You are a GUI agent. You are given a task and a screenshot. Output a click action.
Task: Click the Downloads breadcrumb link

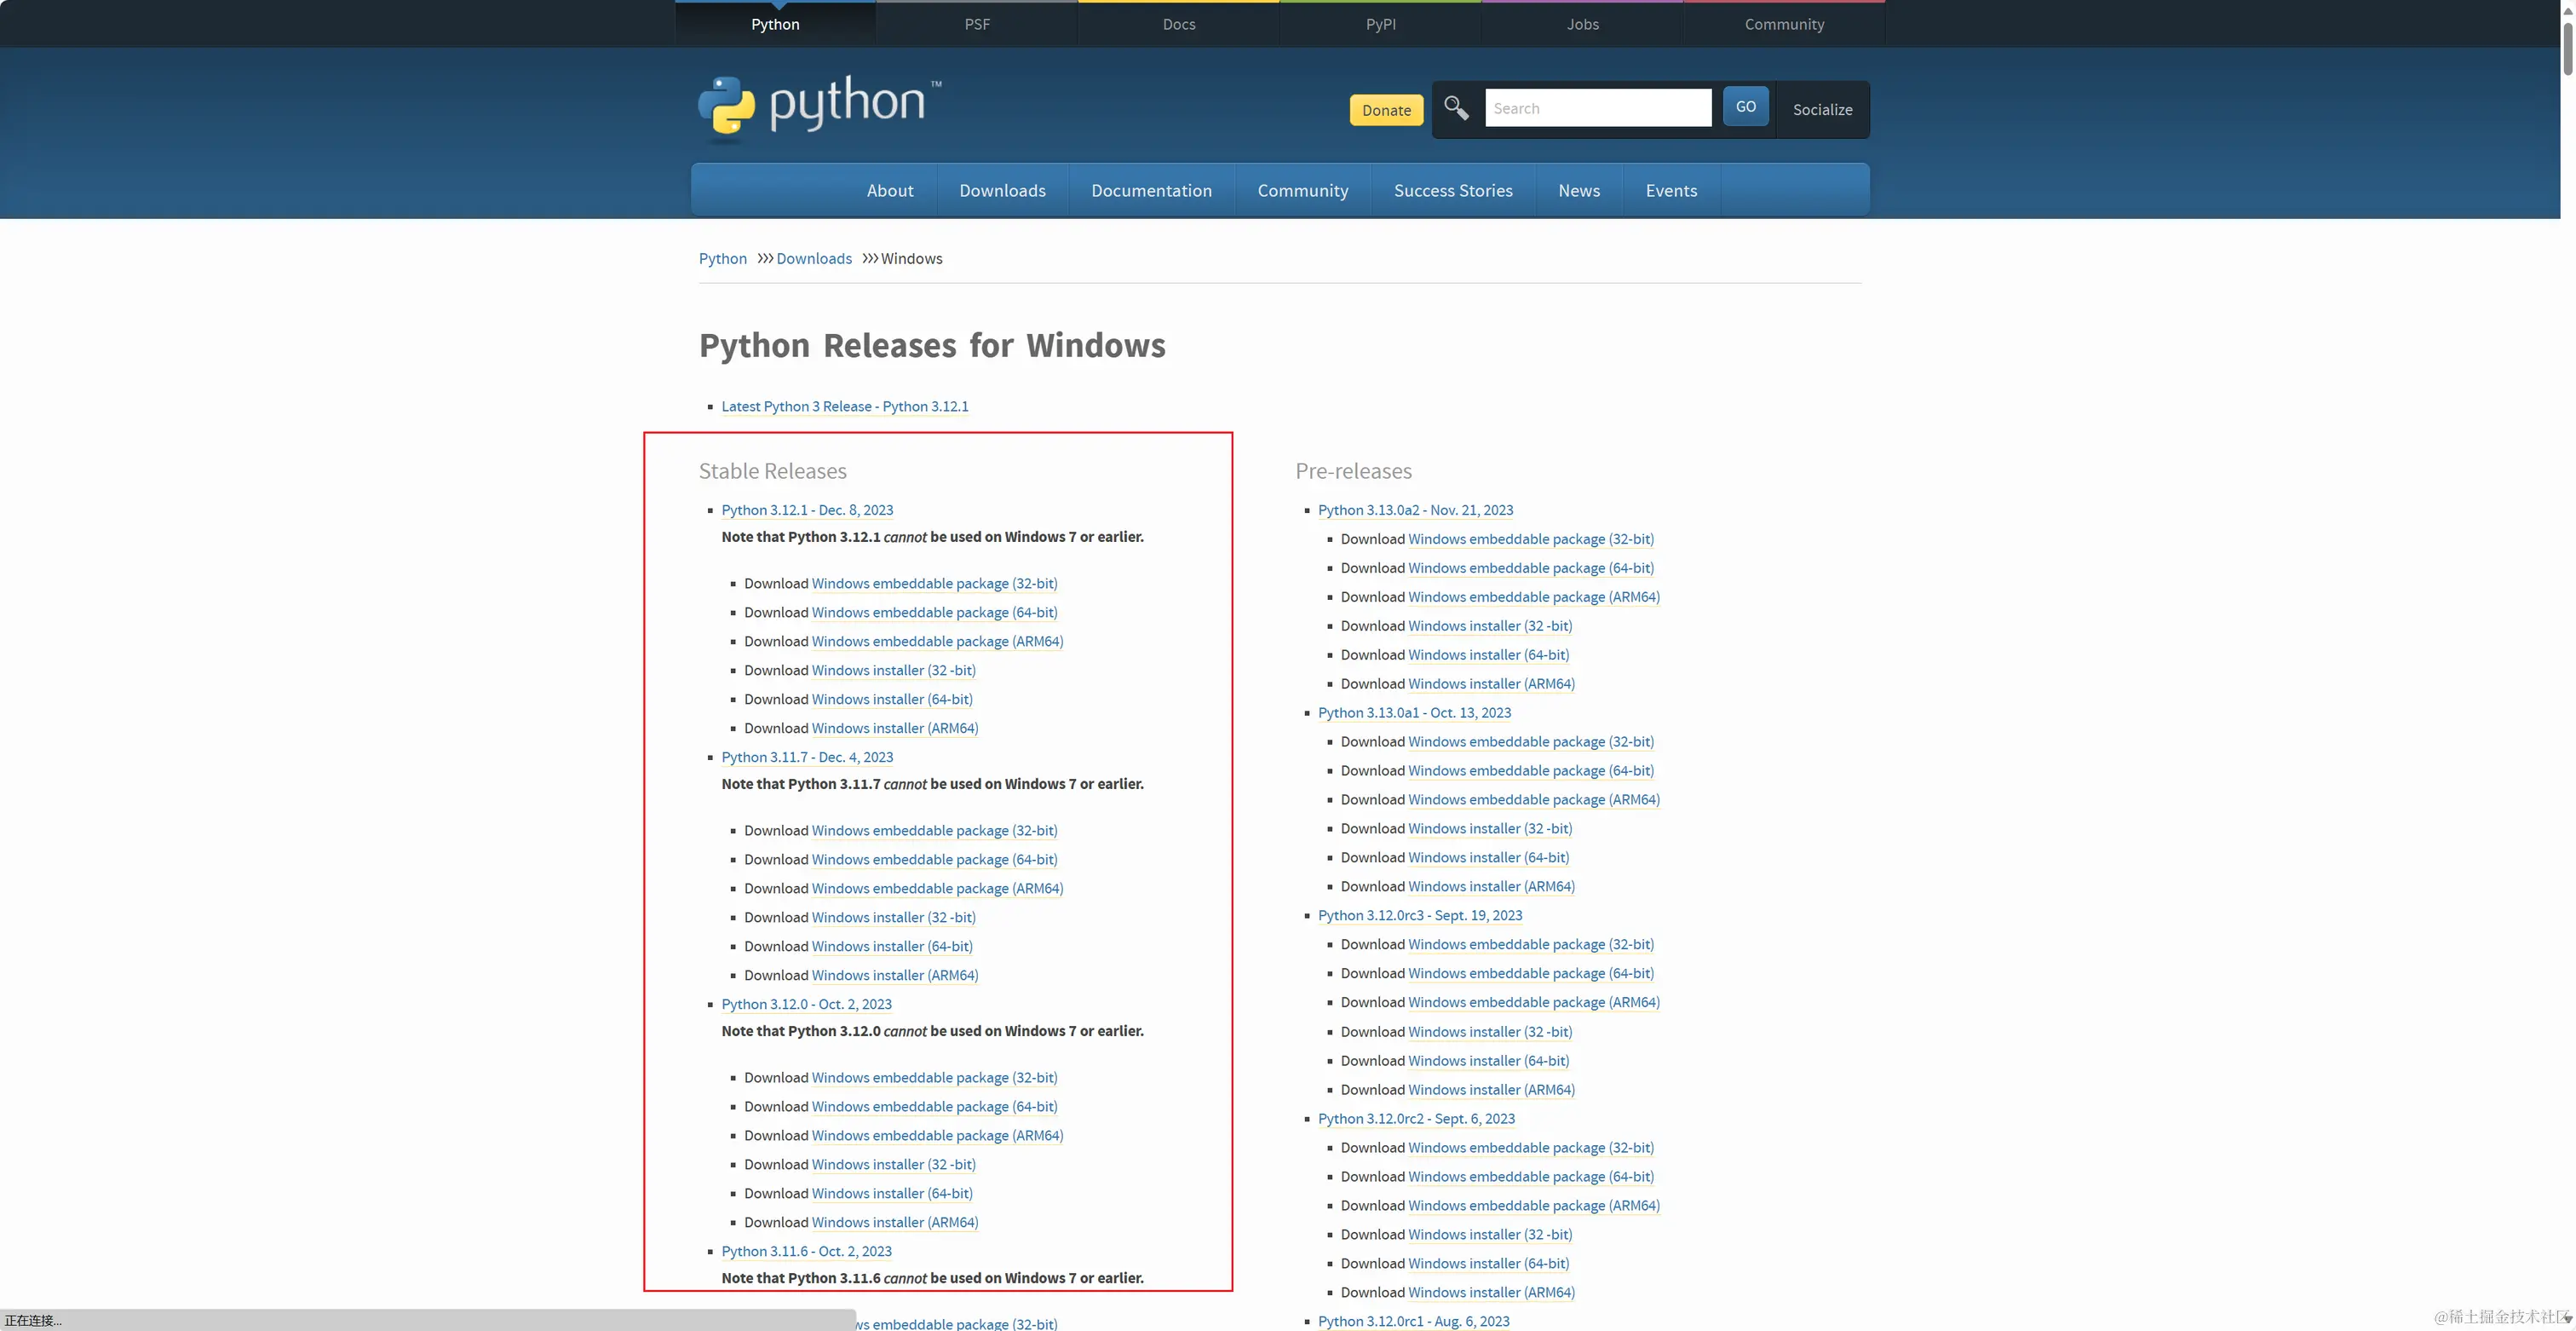[x=813, y=259]
